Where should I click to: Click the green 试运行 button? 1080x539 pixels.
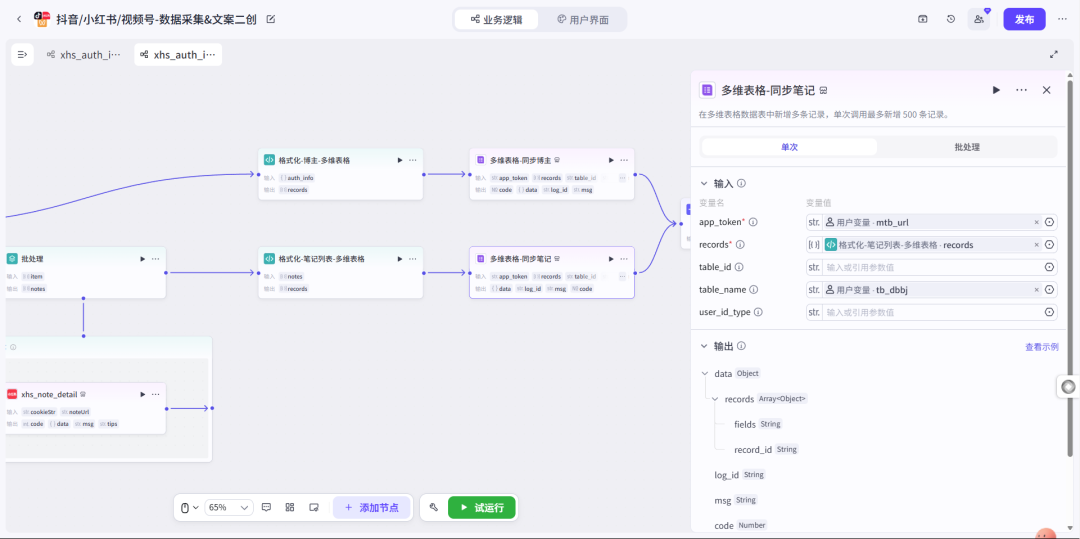click(481, 508)
